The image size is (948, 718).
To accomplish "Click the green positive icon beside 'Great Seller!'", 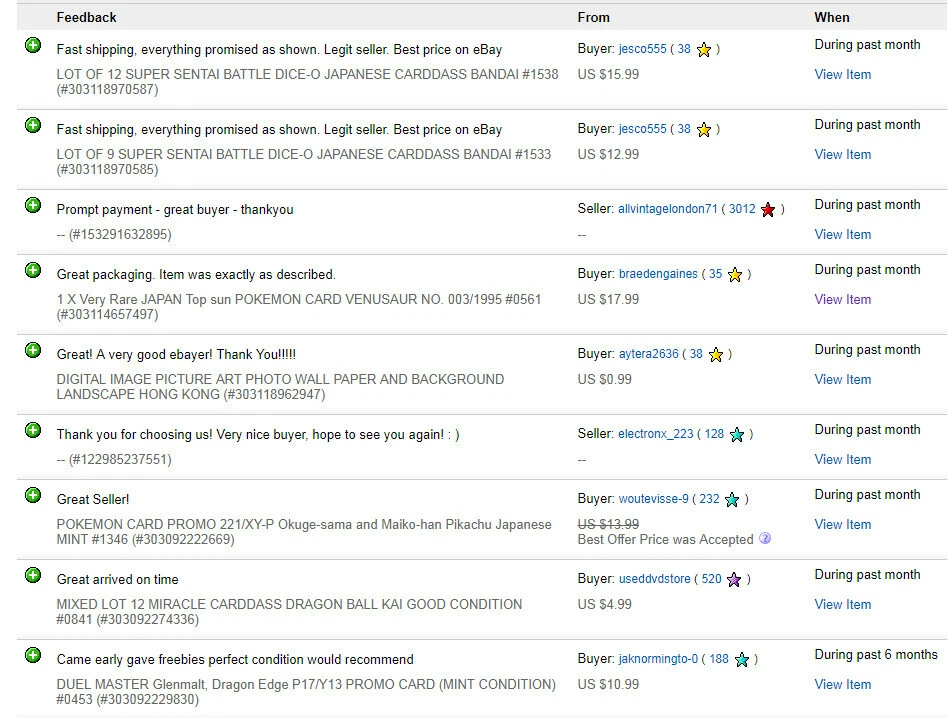I will click(x=33, y=495).
